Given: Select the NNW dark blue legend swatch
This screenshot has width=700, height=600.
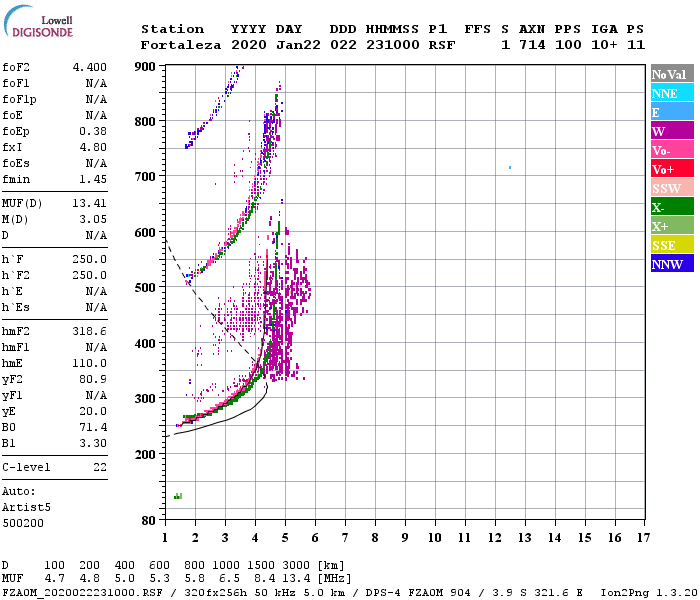Looking at the screenshot, I should (x=672, y=263).
